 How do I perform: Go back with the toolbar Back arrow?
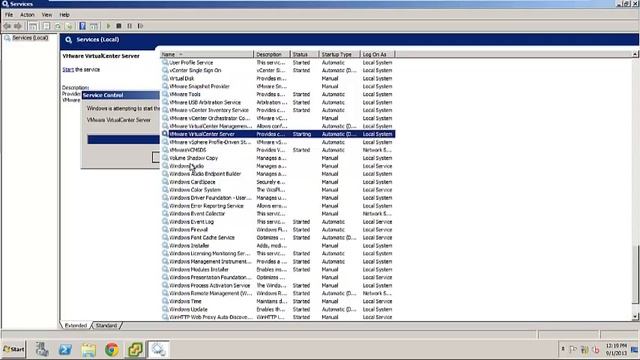[x=7, y=26]
